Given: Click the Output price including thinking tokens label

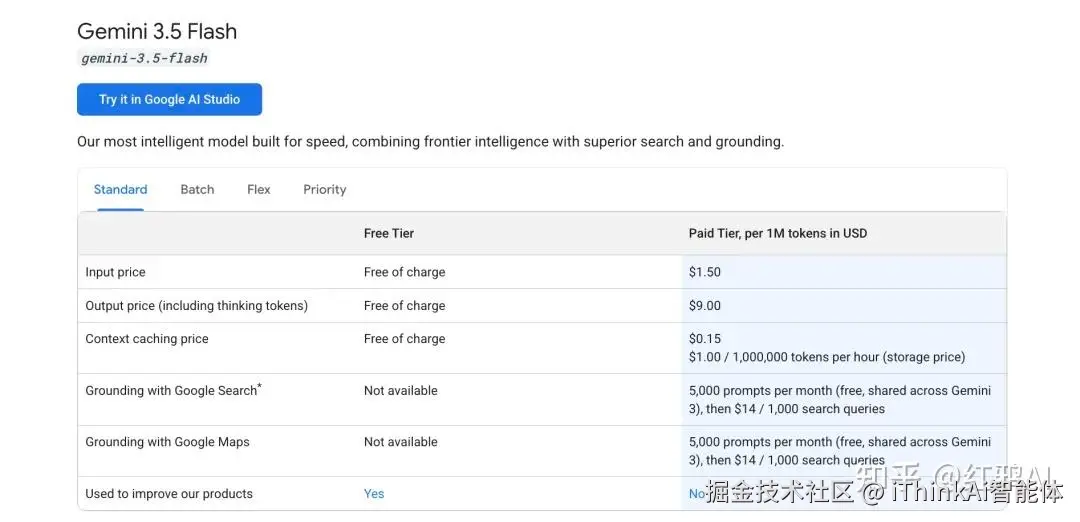Looking at the screenshot, I should [196, 306].
